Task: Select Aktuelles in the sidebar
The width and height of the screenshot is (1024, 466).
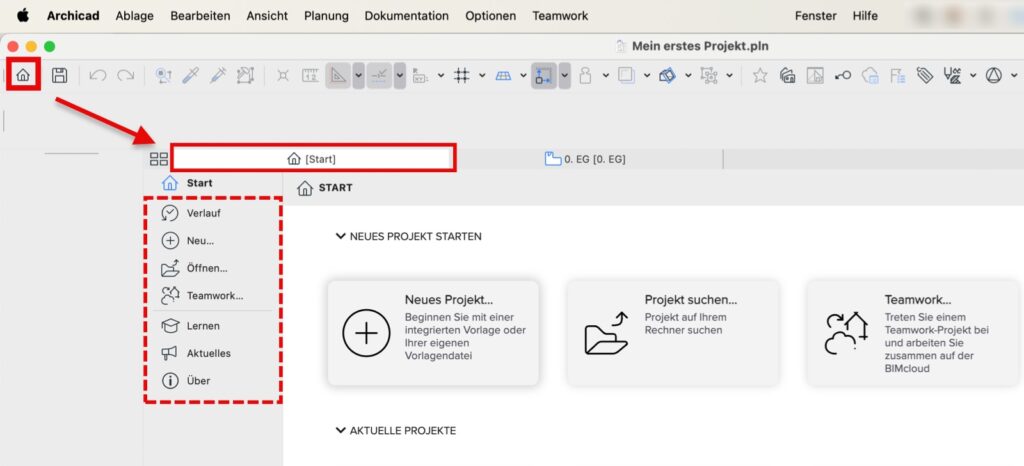Action: click(197, 353)
